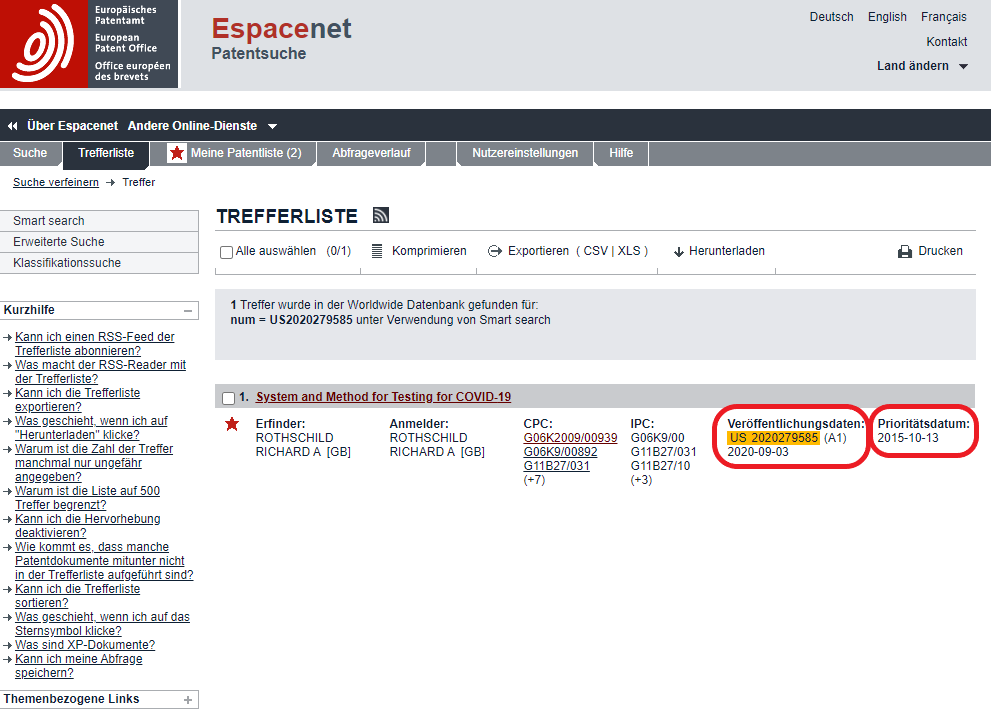Tick the checkbox for result 1
The height and width of the screenshot is (710, 991).
229,398
